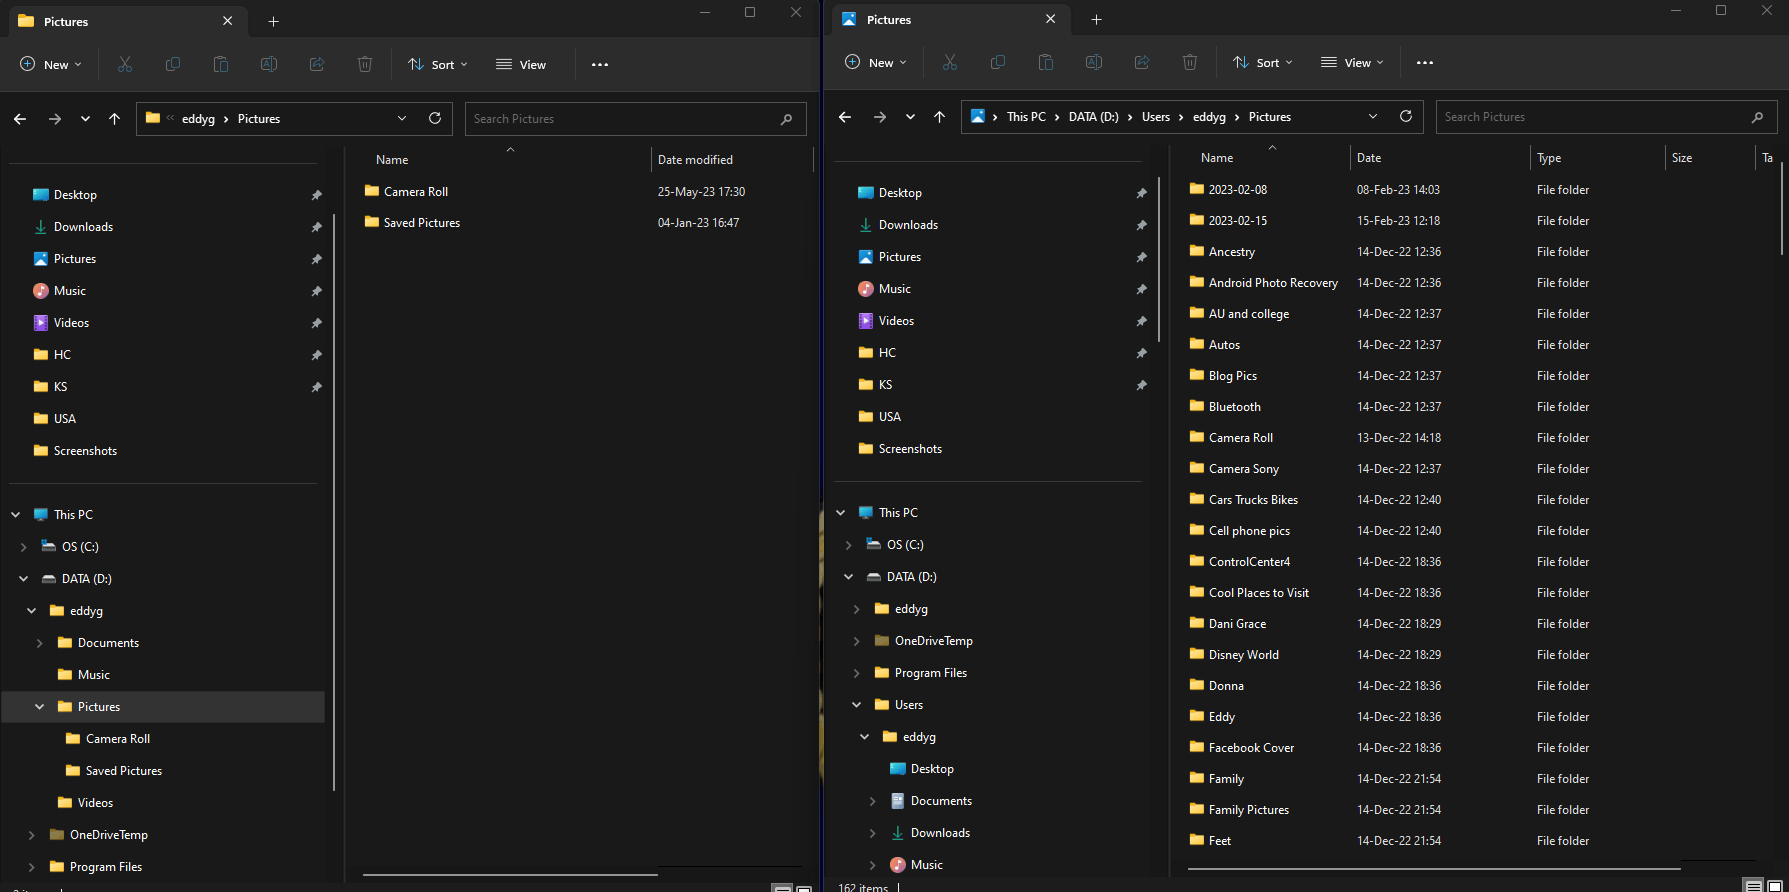Click horizontal scrollbar in left file pane
Viewport: 1789px width, 892px height.
click(x=510, y=874)
